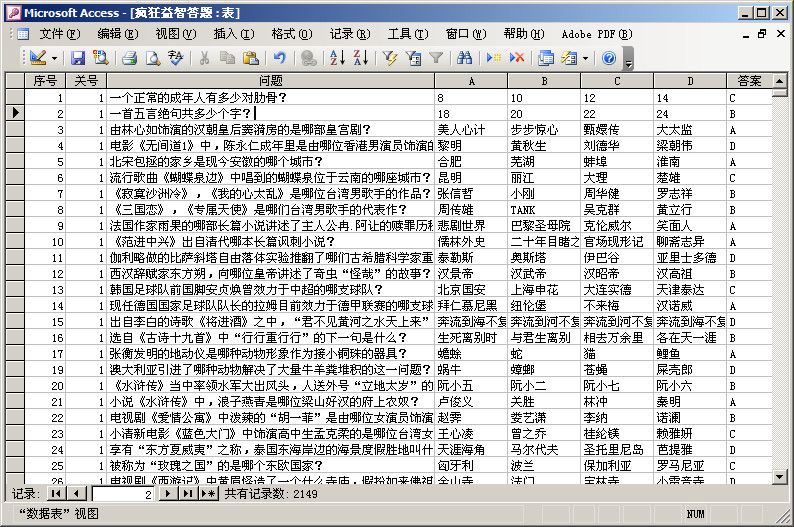Click the Paste clipboard icon
This screenshot has height=527, width=794.
point(251,58)
